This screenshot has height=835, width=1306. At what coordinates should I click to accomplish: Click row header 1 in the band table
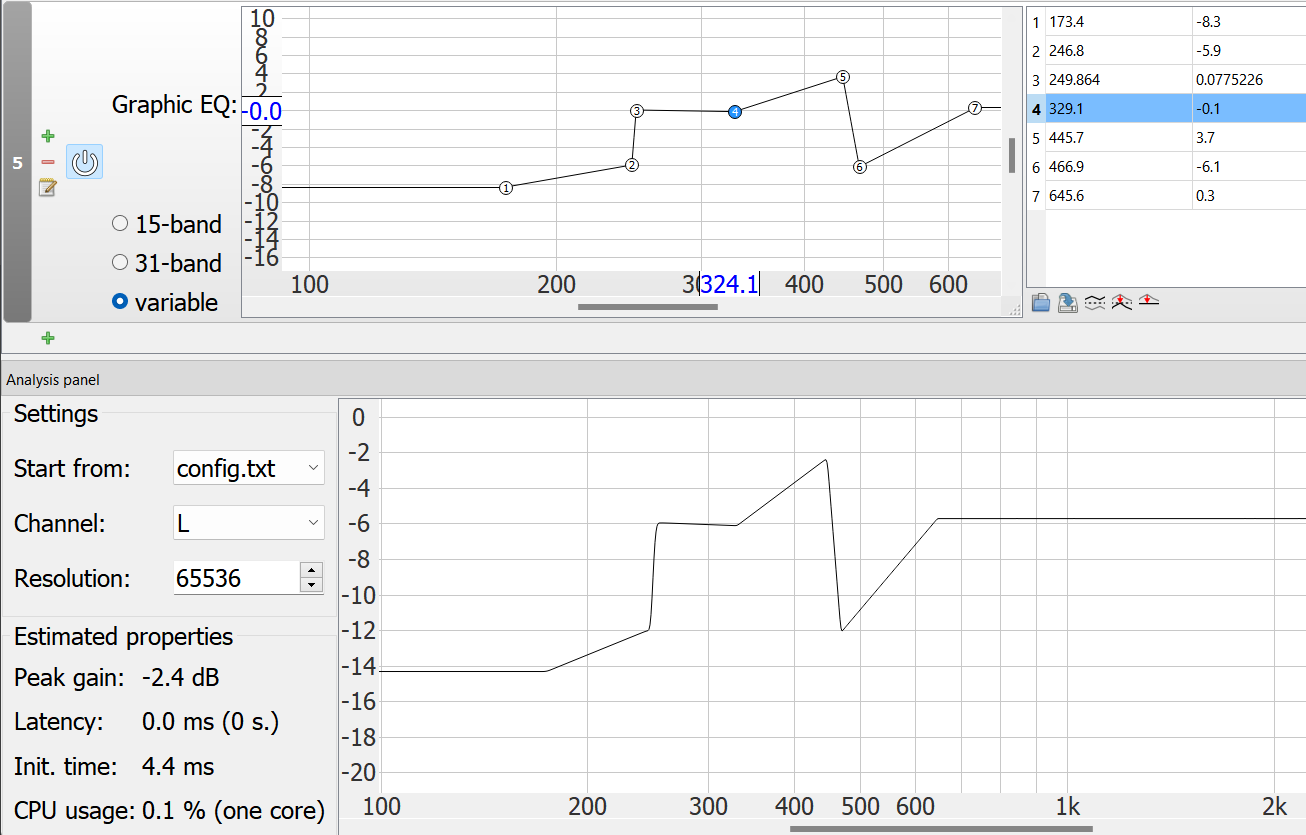pos(1036,21)
